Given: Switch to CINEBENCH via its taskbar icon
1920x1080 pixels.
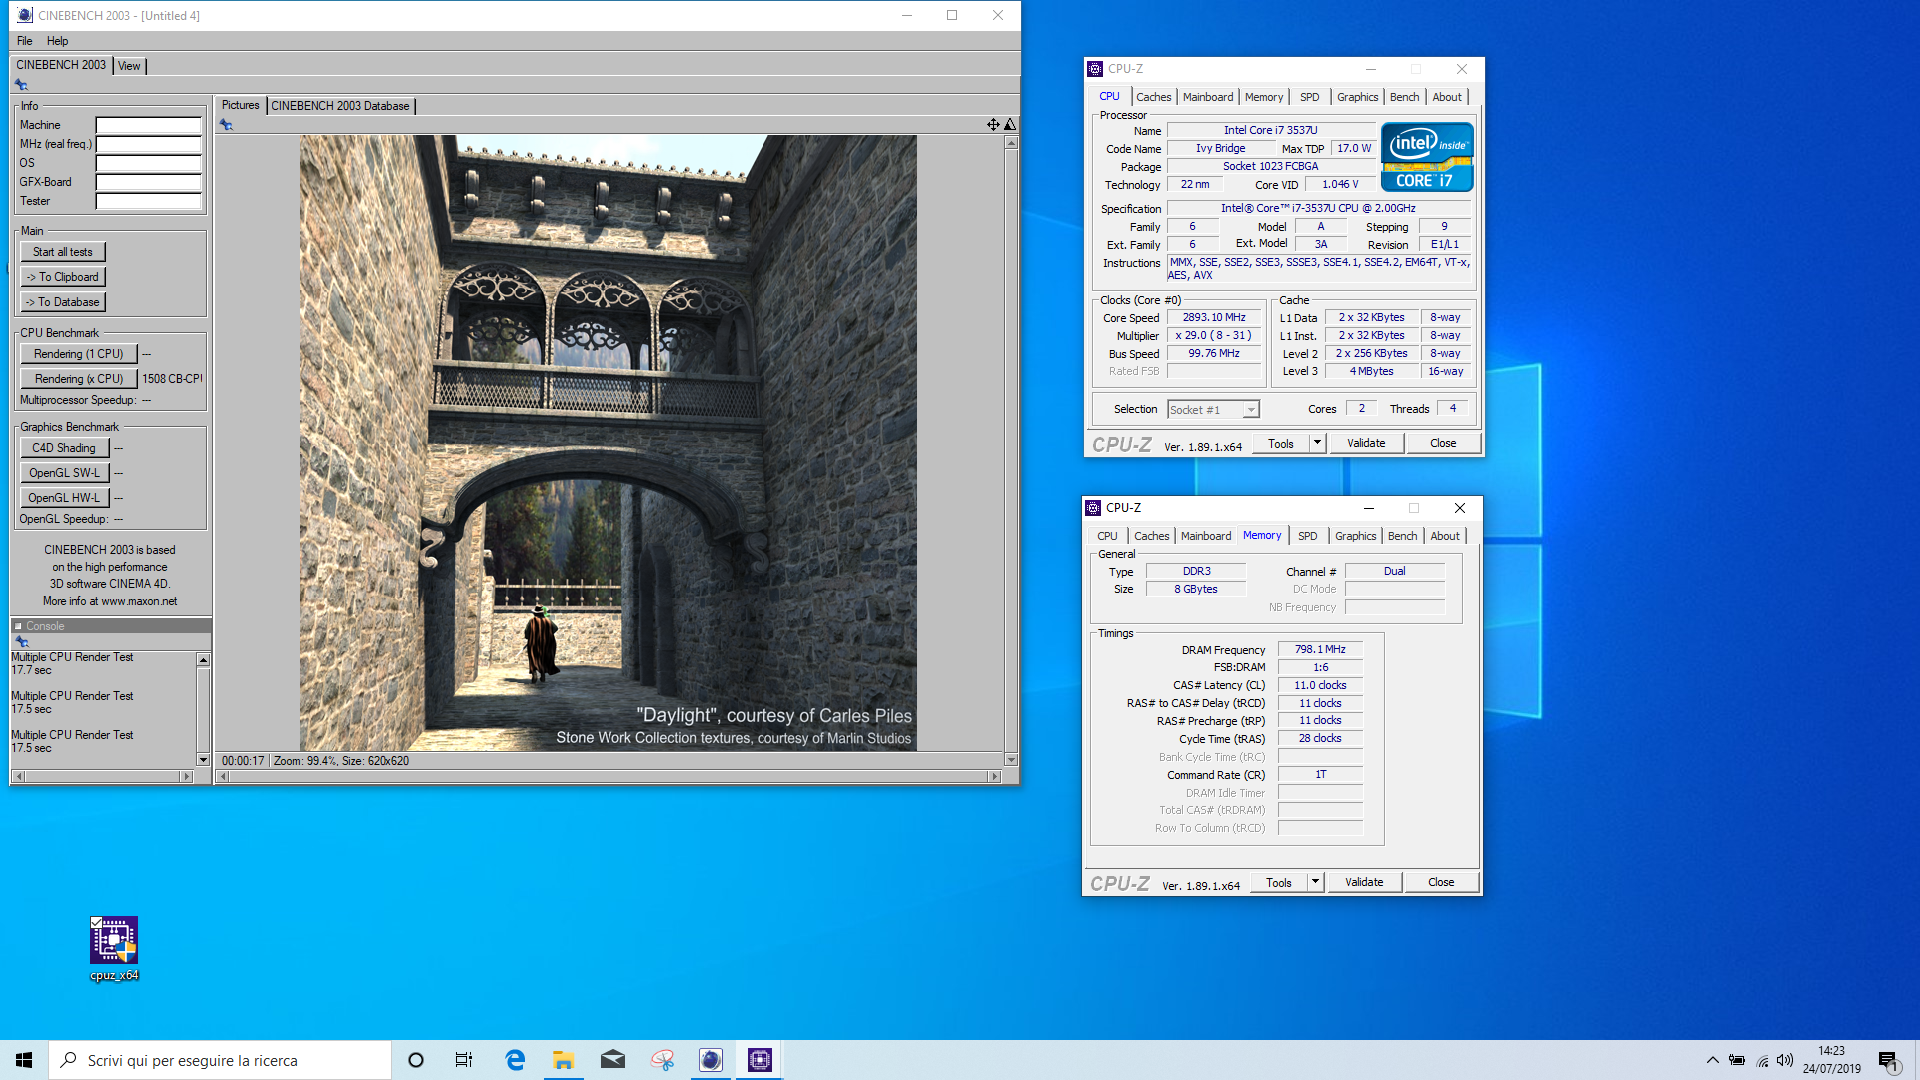Looking at the screenshot, I should coord(711,1060).
